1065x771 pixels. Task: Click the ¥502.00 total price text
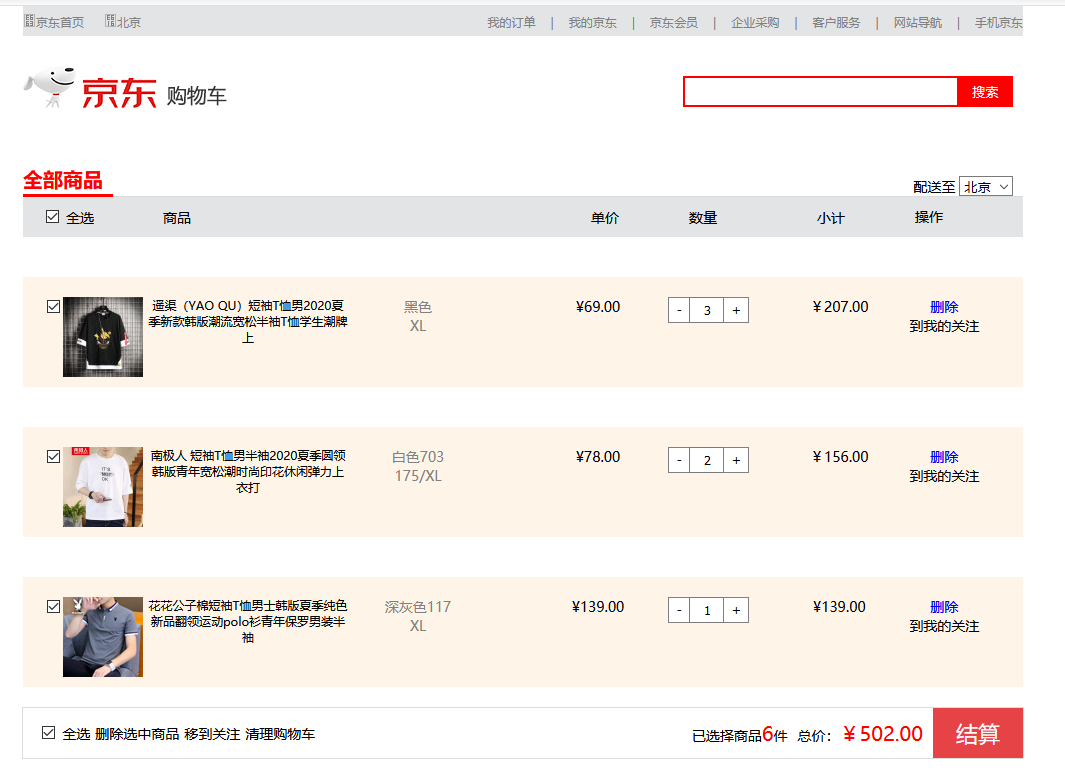[883, 734]
